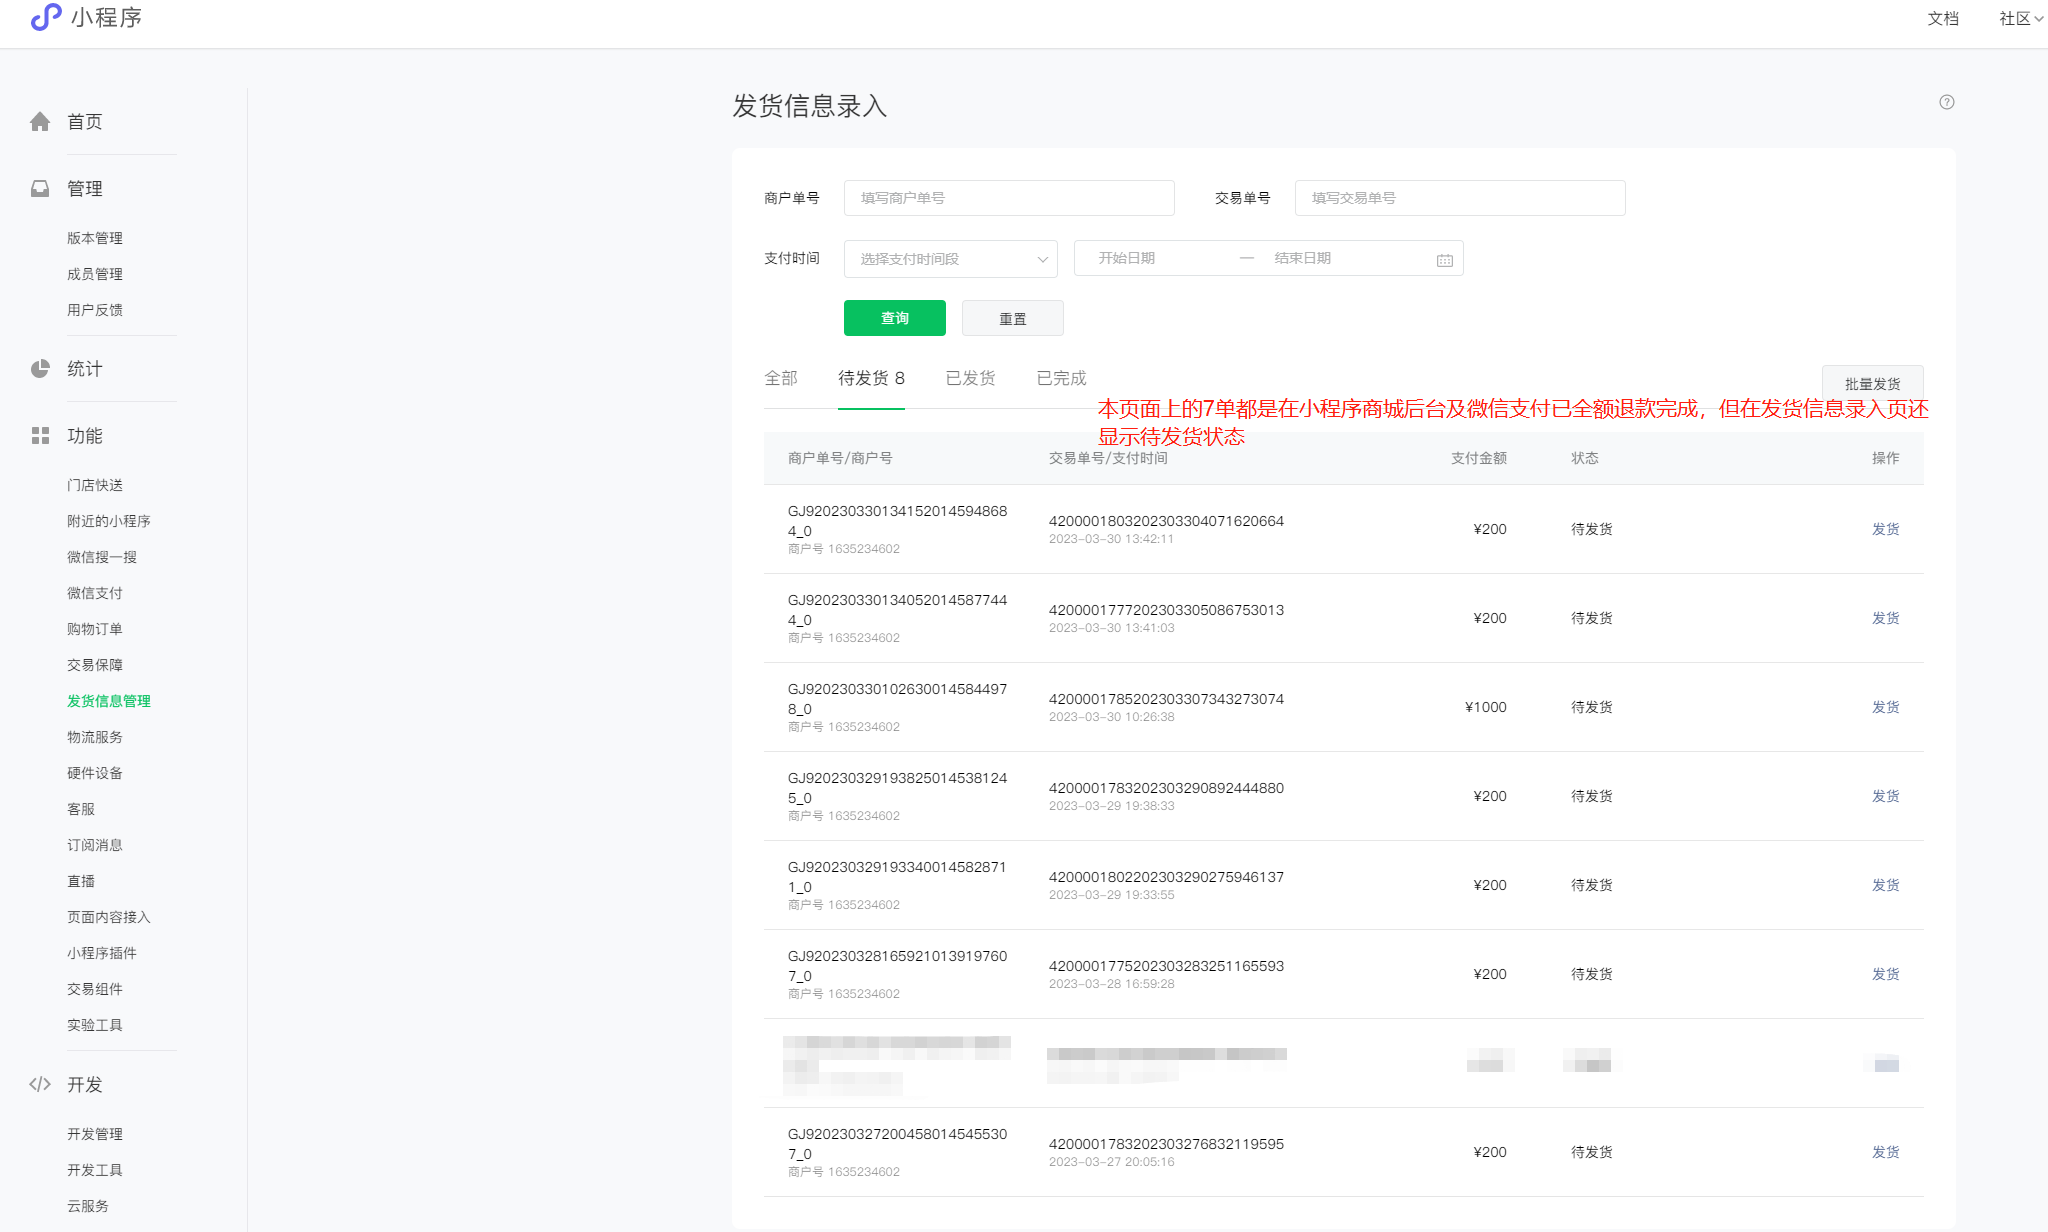The height and width of the screenshot is (1232, 2048).
Task: Click the inbox icon beside 管理
Action: point(40,189)
